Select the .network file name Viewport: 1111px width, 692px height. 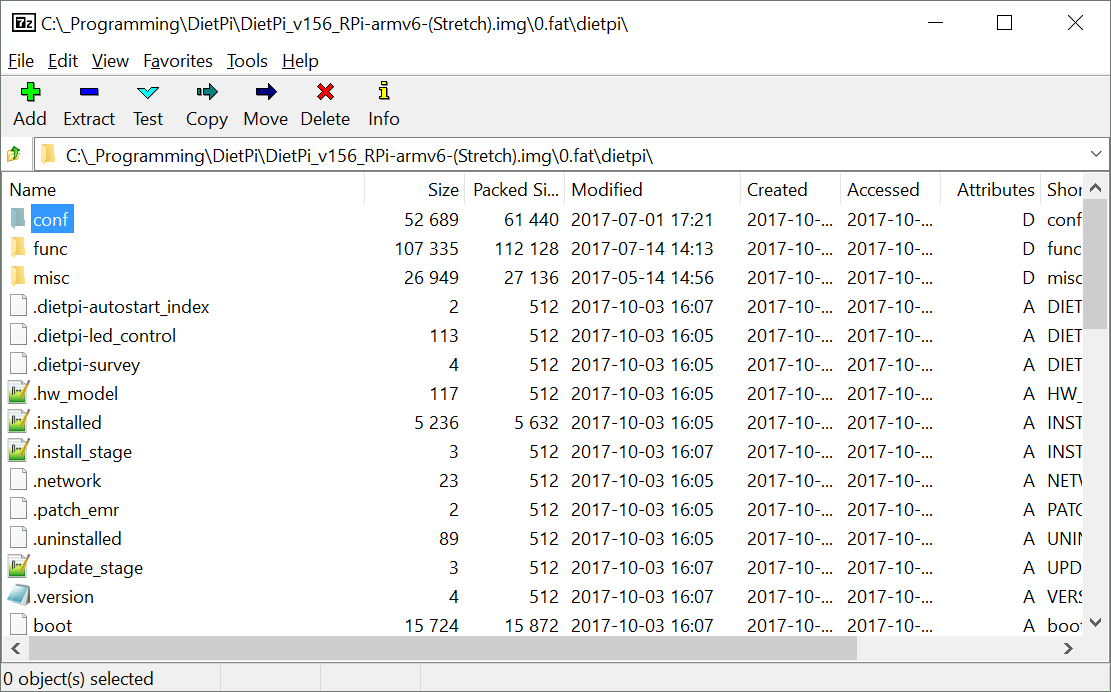pyautogui.click(x=67, y=481)
